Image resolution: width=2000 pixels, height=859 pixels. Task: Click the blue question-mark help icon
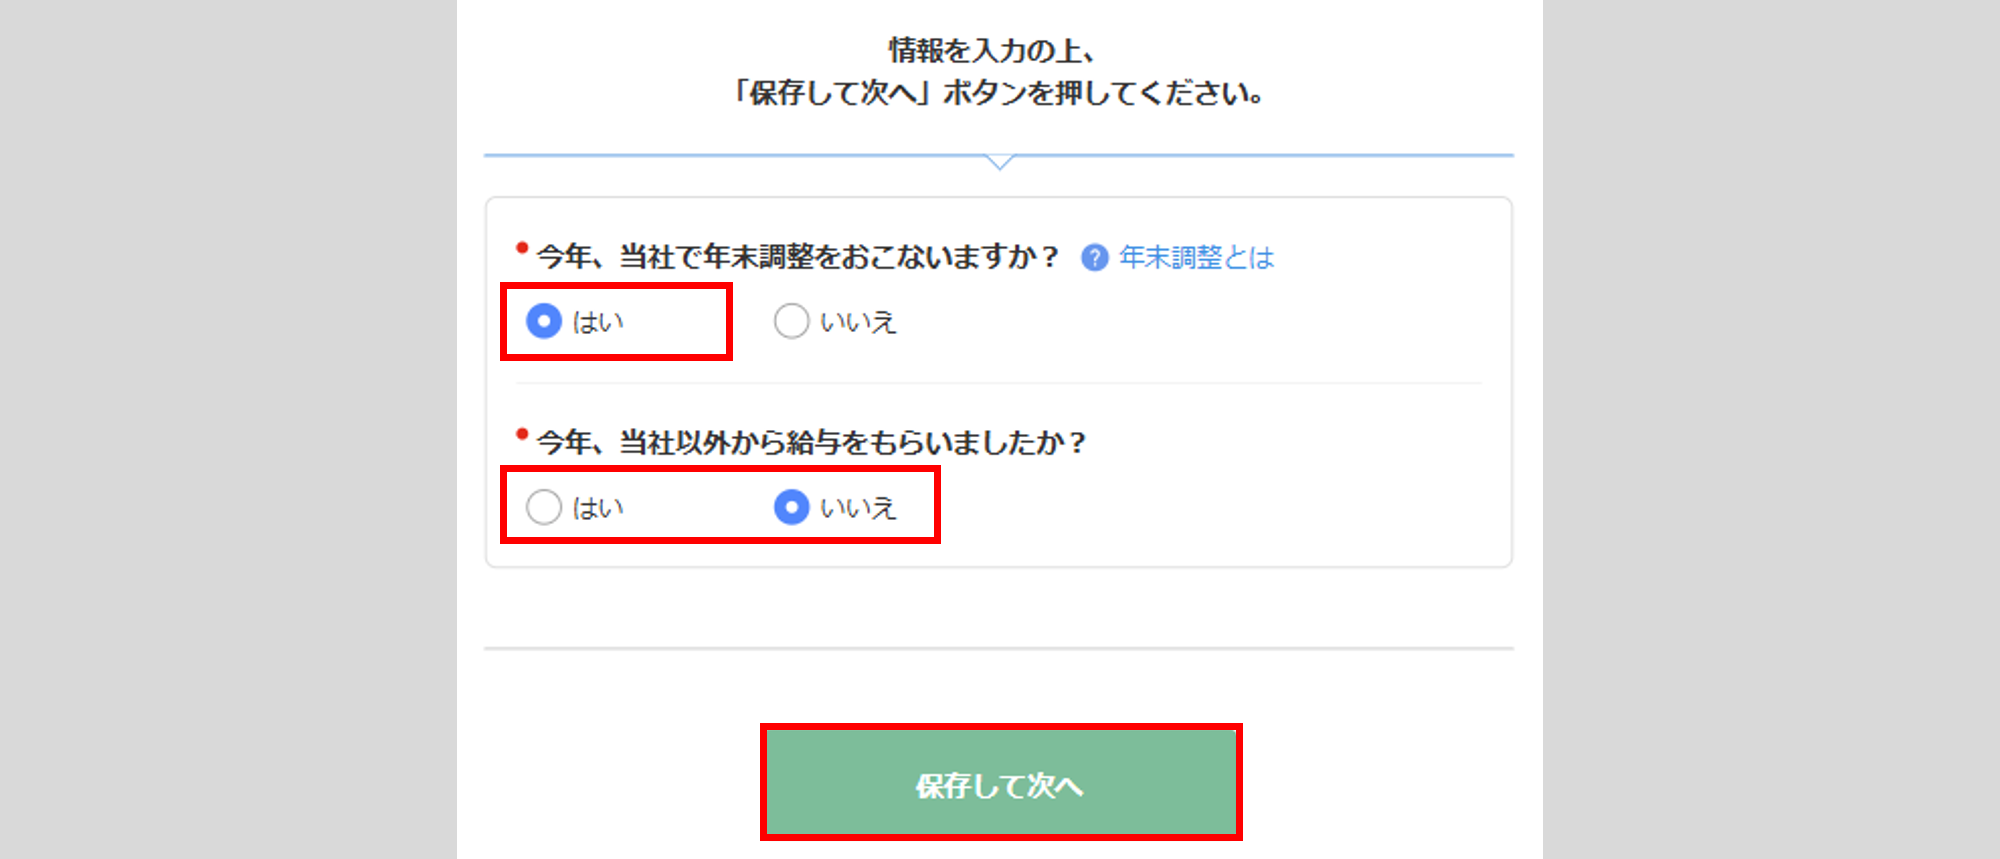[x=1095, y=258]
